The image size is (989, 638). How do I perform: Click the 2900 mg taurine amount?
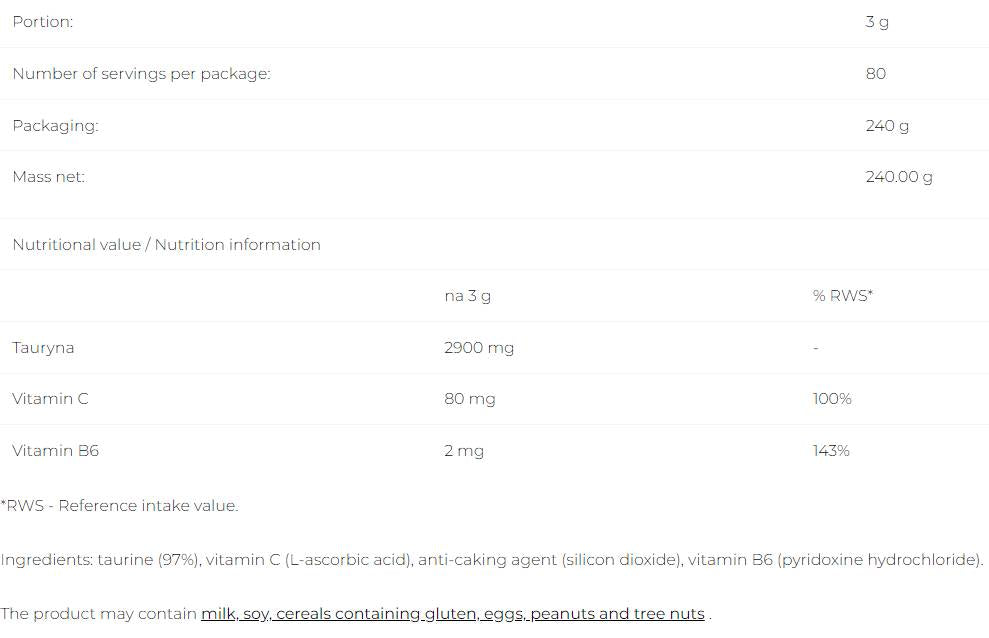click(x=478, y=348)
